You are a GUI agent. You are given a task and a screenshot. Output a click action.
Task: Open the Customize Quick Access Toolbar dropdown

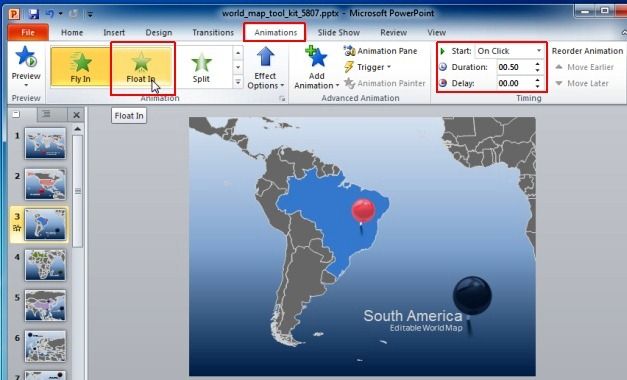pos(90,14)
